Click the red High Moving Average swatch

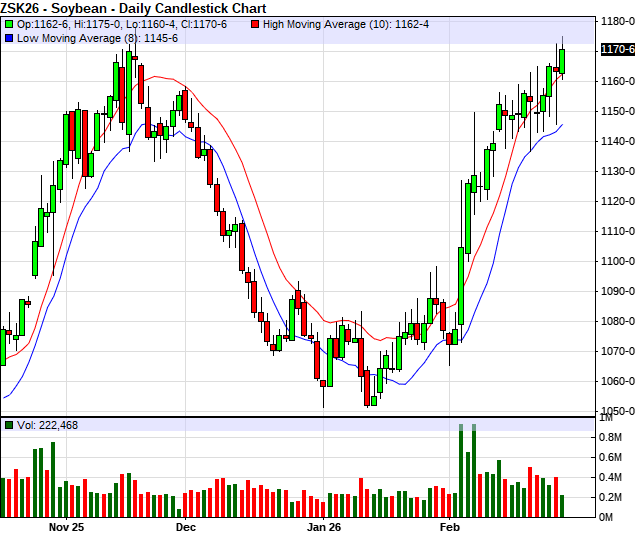pos(255,23)
